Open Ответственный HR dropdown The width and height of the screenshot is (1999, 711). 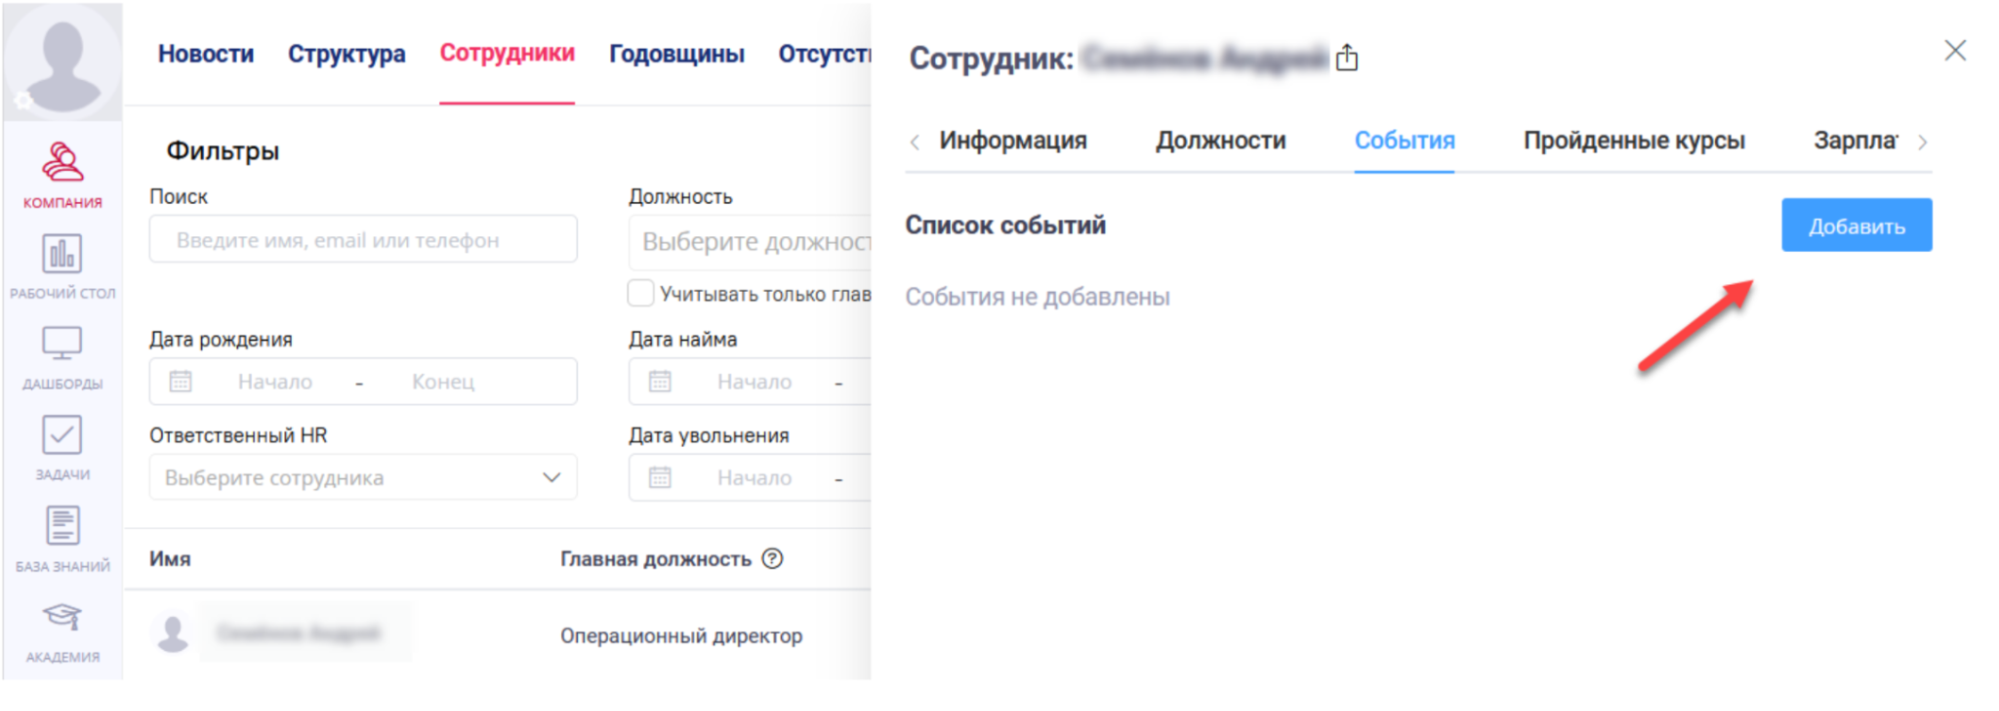[363, 477]
